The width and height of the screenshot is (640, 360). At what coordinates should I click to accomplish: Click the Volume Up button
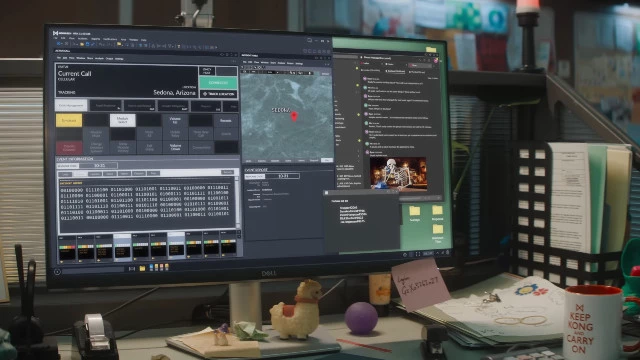tap(175, 120)
